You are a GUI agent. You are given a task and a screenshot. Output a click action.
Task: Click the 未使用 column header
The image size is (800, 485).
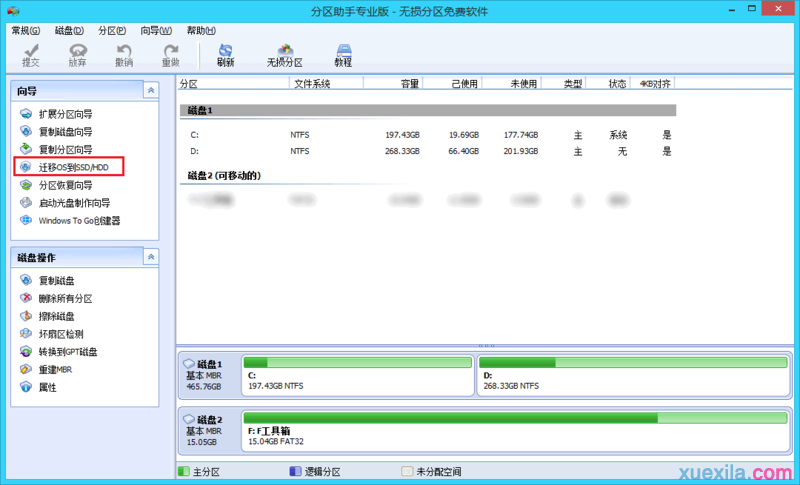coord(512,84)
